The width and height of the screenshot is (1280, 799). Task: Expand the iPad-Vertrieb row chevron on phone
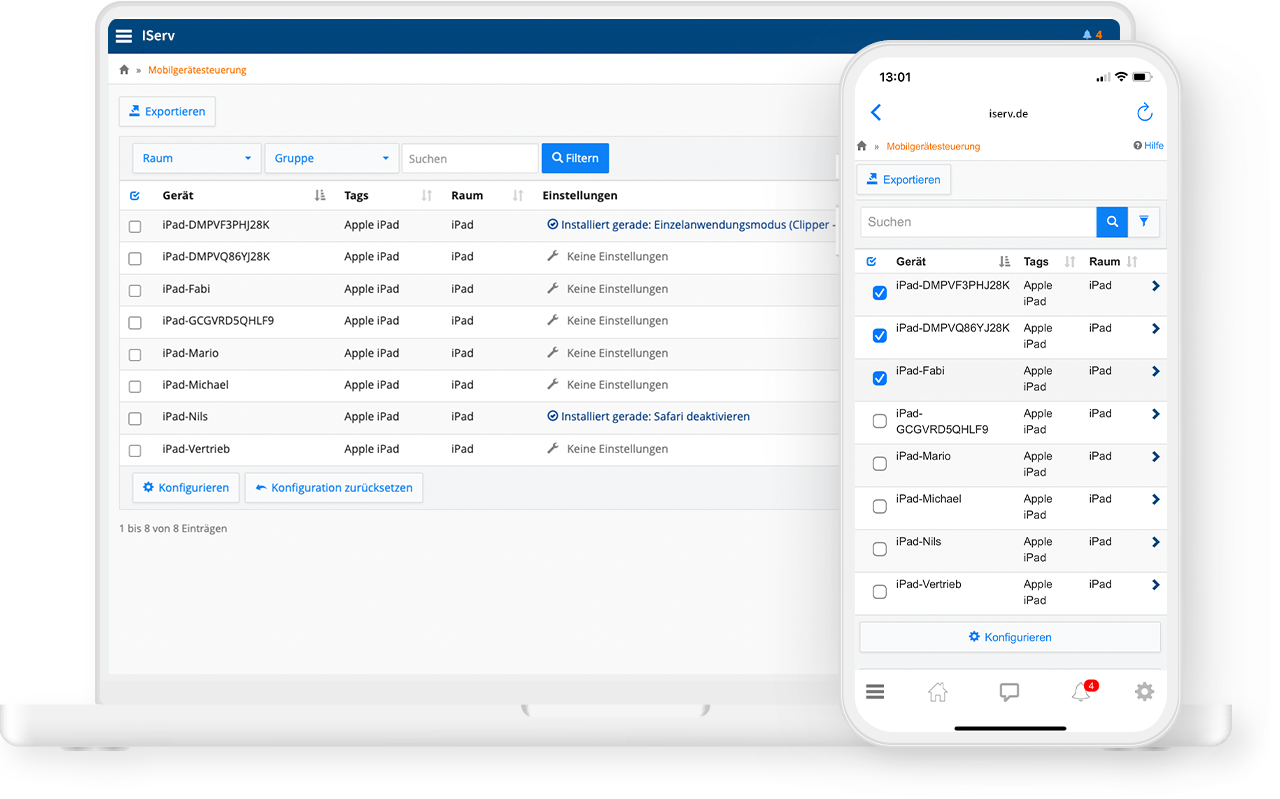click(x=1156, y=585)
